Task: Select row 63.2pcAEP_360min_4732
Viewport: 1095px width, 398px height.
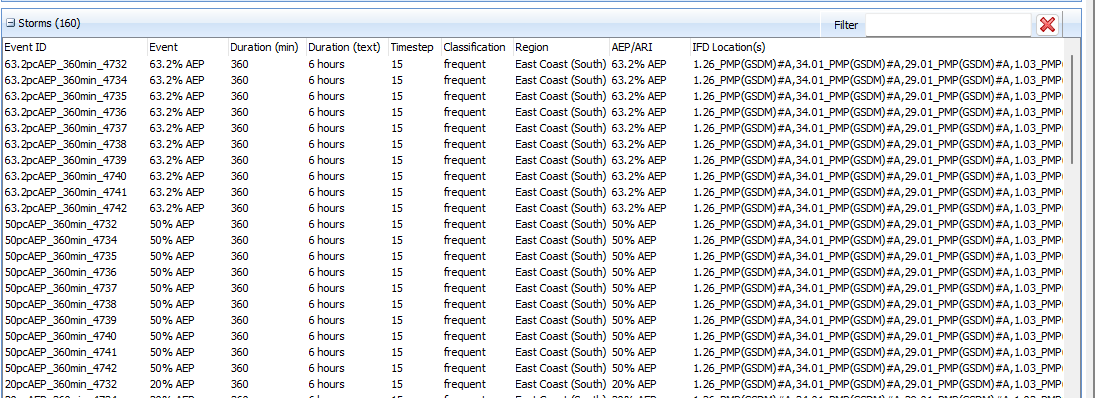Action: [533, 64]
